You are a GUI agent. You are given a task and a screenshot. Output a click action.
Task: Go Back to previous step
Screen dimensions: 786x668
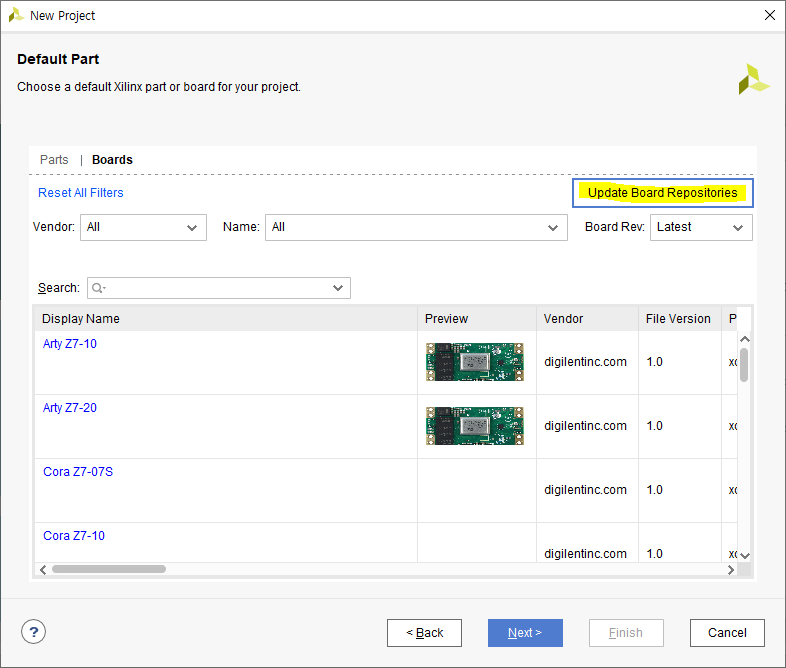click(424, 633)
